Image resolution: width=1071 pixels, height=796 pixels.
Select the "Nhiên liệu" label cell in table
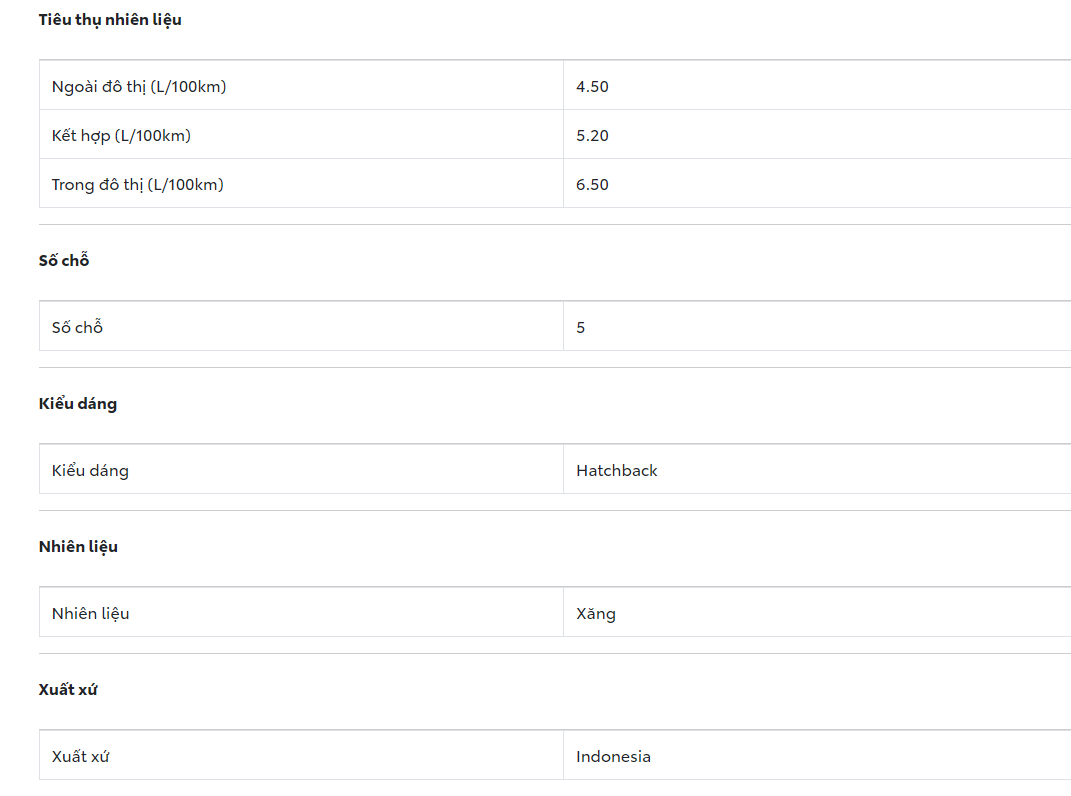(x=90, y=614)
